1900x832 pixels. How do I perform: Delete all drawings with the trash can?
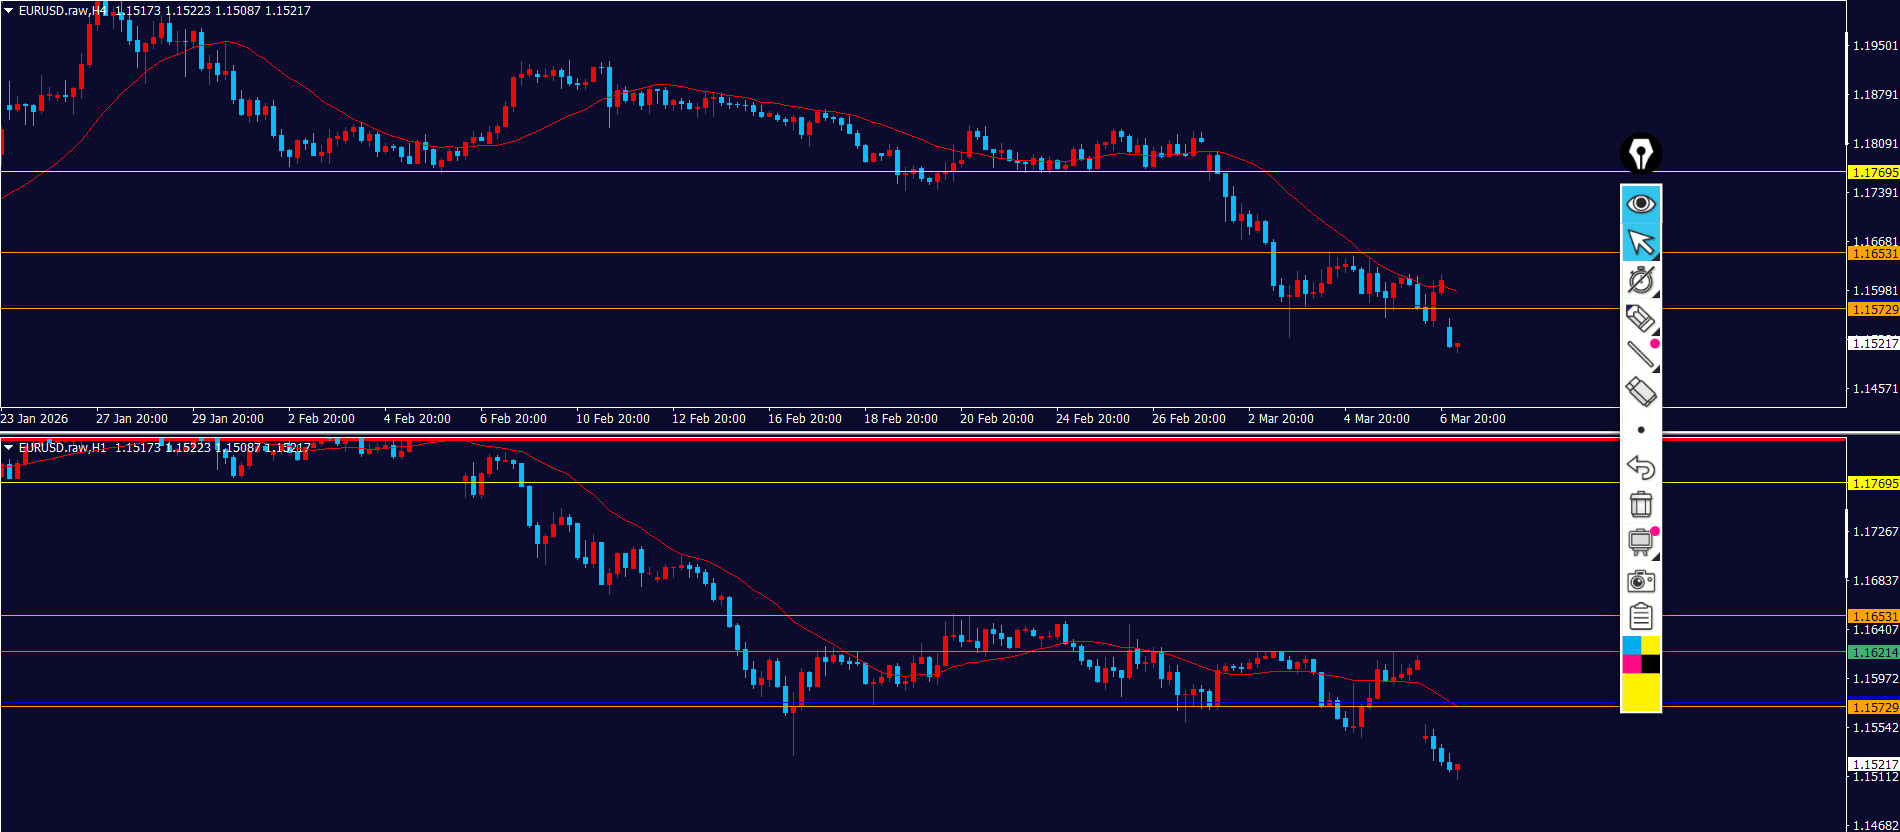pyautogui.click(x=1640, y=504)
